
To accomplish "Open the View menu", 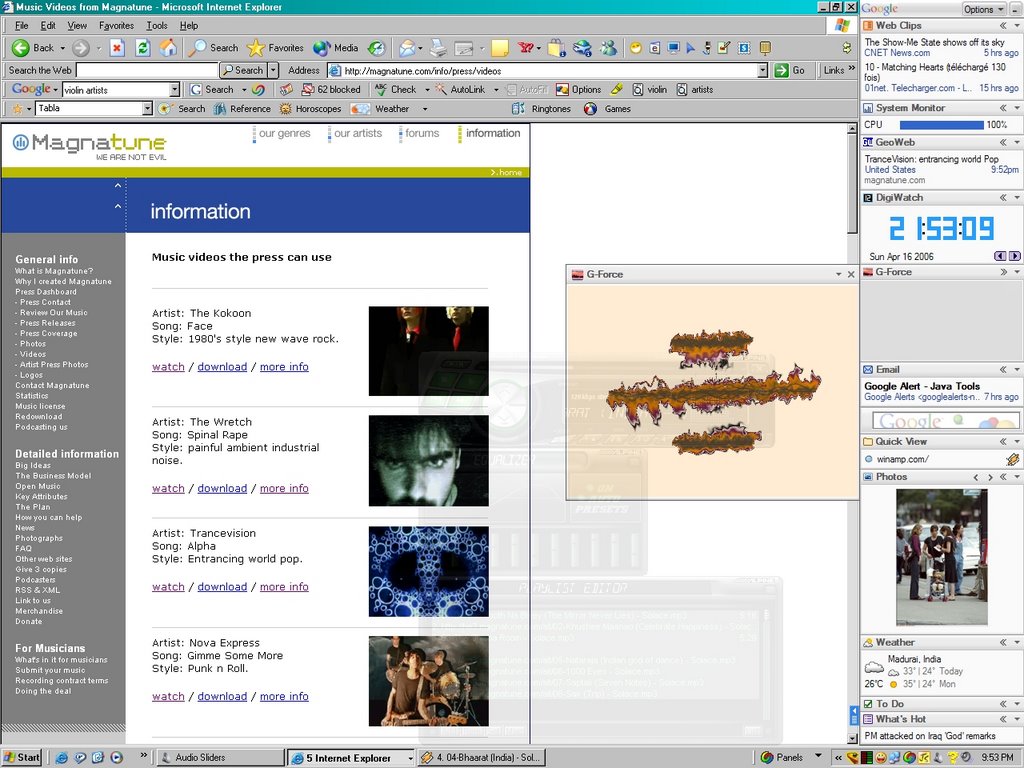I will click(77, 25).
